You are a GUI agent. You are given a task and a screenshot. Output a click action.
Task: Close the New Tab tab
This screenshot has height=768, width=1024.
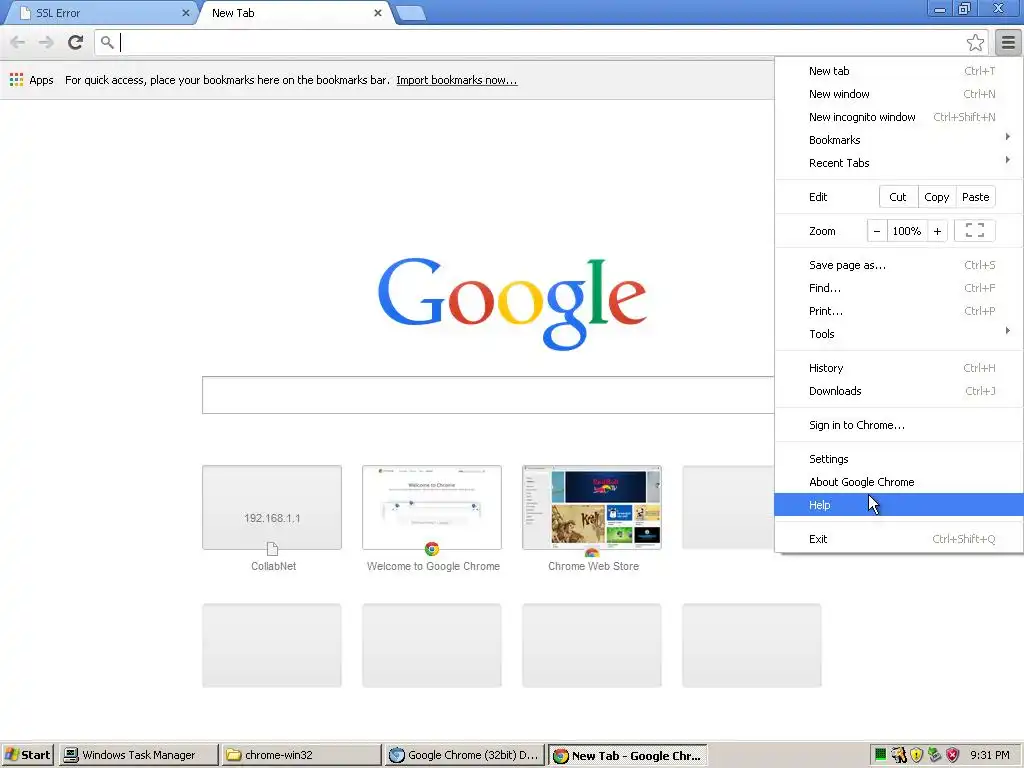pyautogui.click(x=377, y=13)
